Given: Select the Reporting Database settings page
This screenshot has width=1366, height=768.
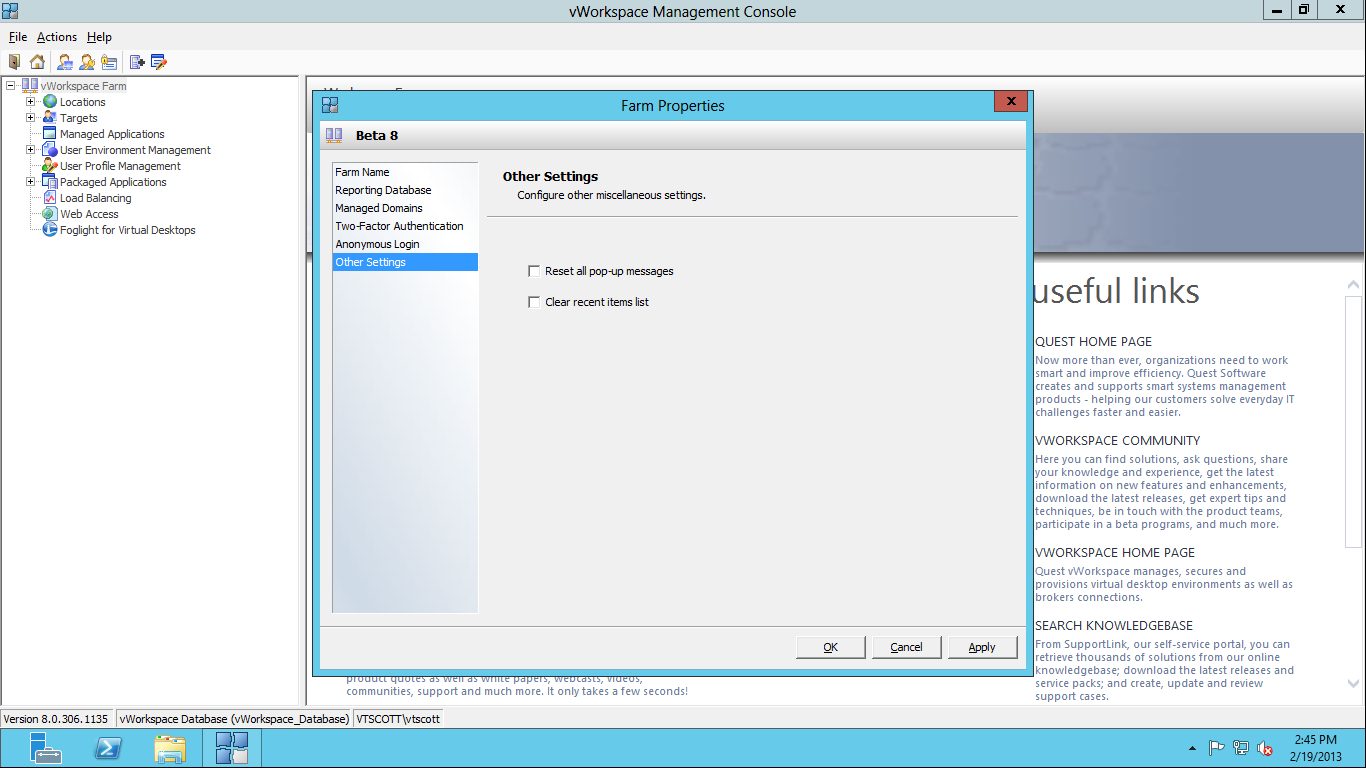Looking at the screenshot, I should [x=405, y=190].
